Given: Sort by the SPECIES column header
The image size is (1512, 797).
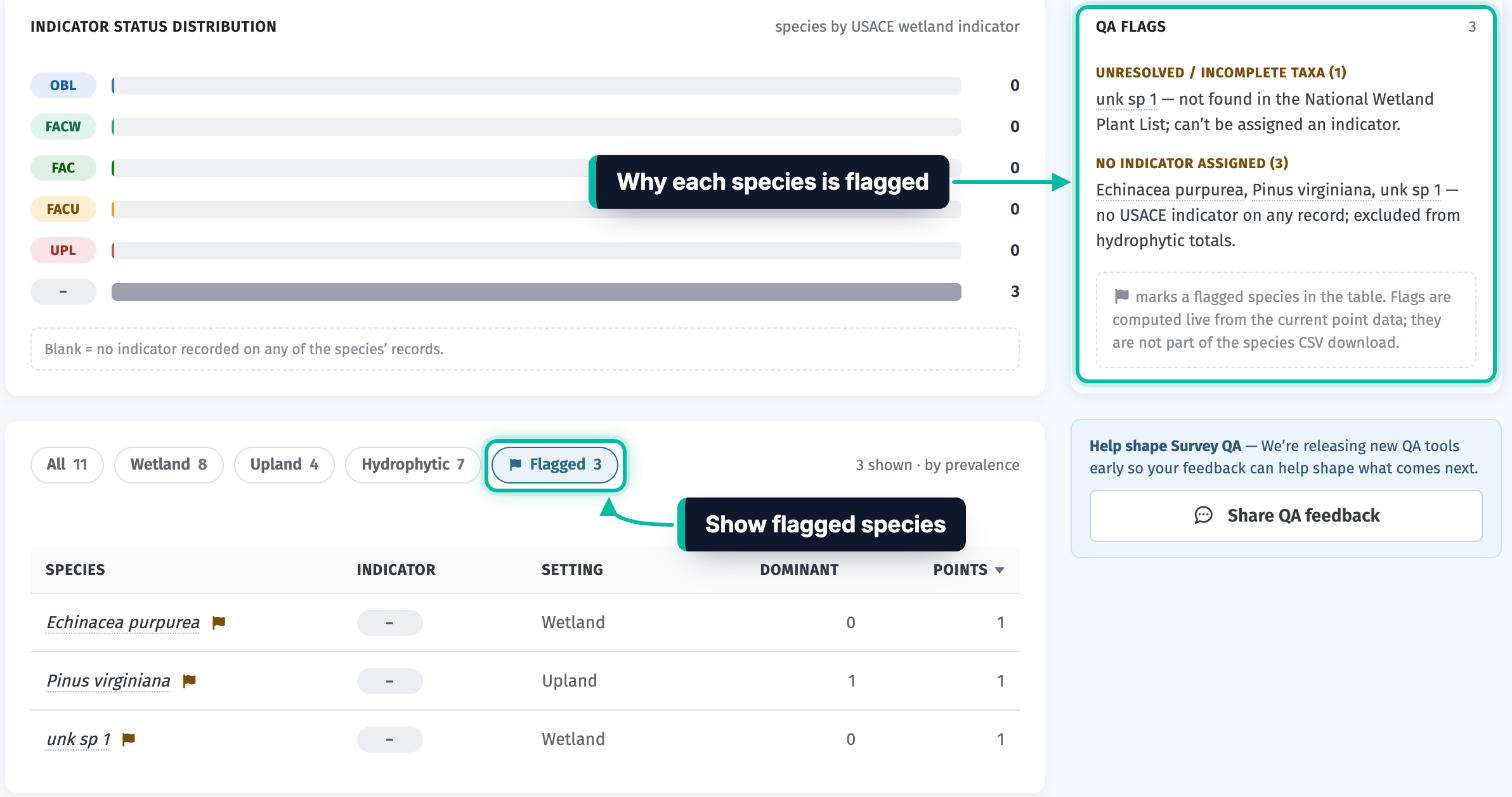Looking at the screenshot, I should (75, 570).
